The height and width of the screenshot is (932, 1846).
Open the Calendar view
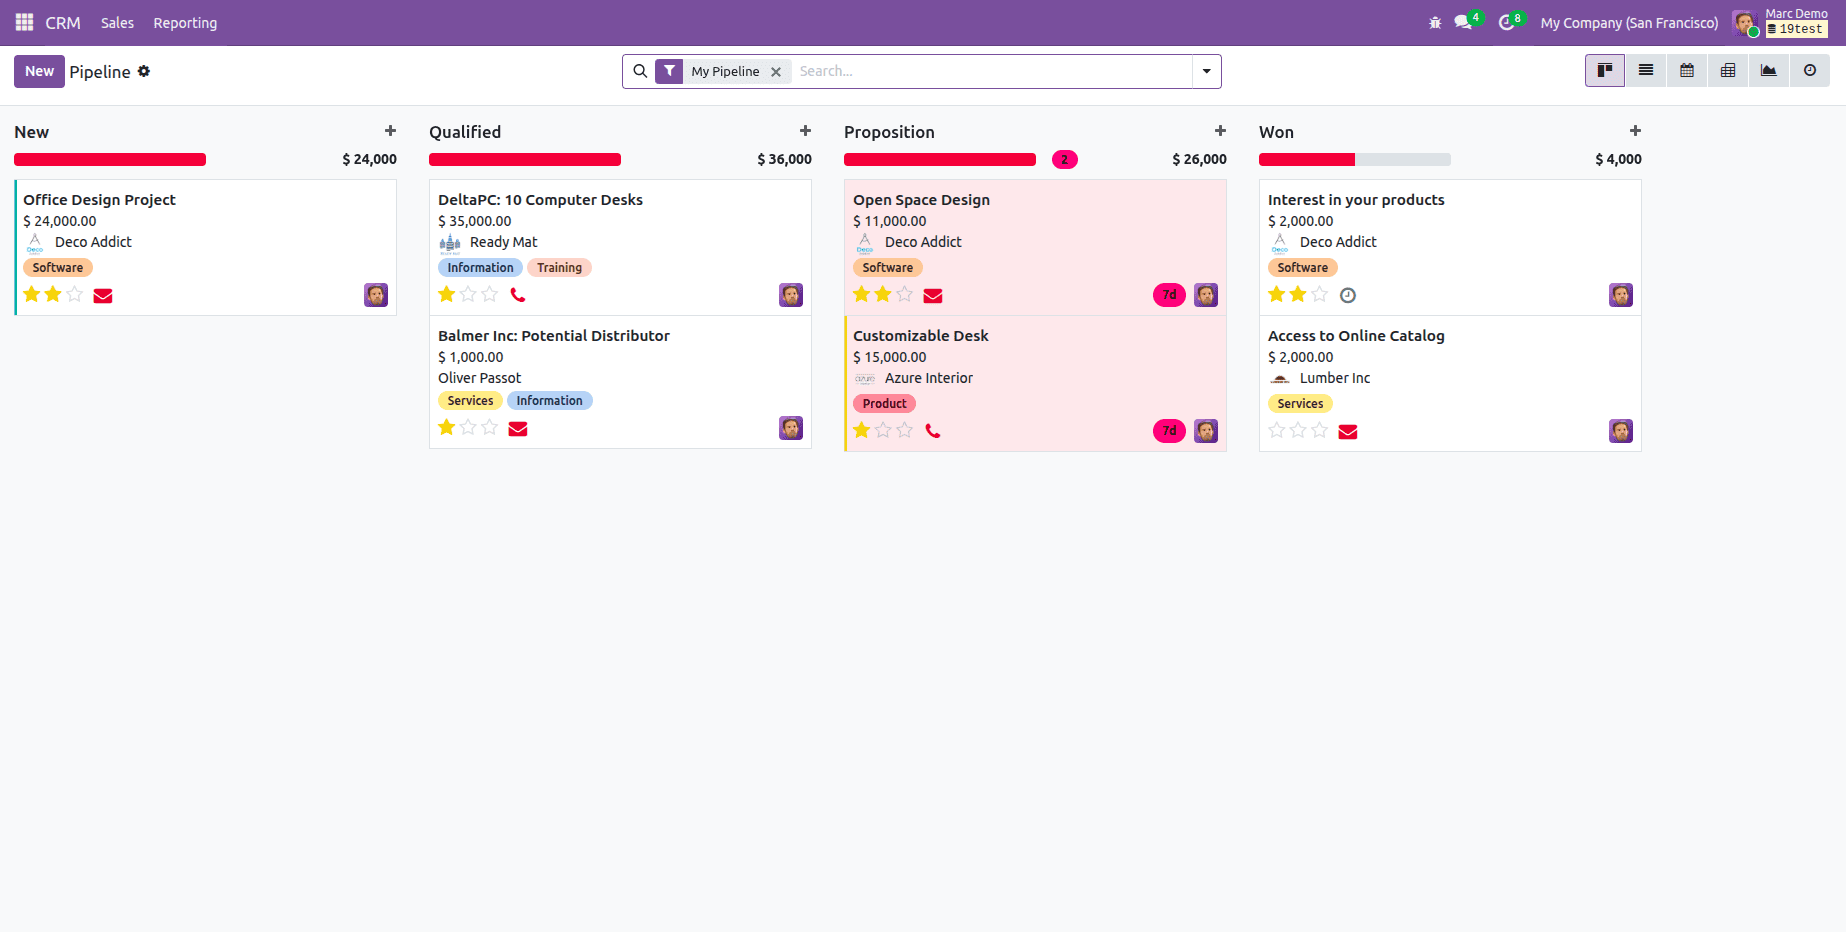[1686, 70]
